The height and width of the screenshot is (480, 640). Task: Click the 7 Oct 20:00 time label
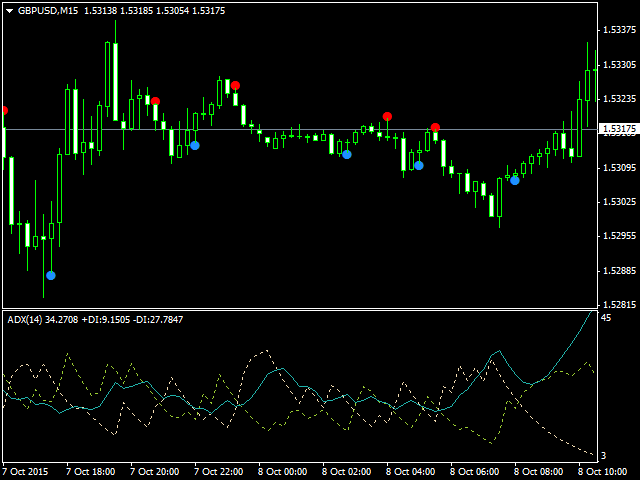[154, 472]
